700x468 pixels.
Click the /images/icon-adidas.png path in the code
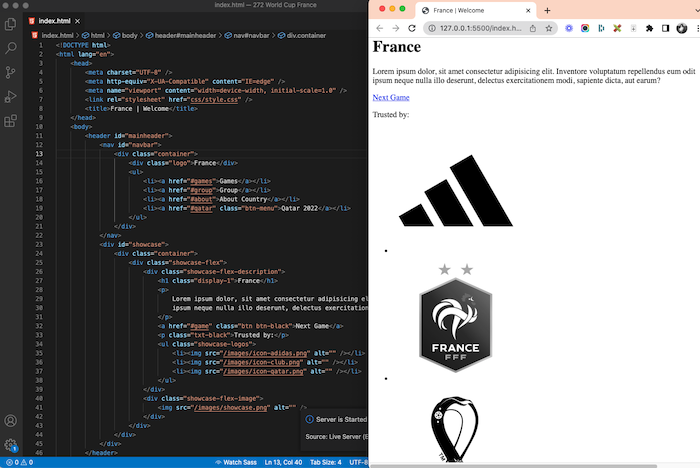[266, 353]
